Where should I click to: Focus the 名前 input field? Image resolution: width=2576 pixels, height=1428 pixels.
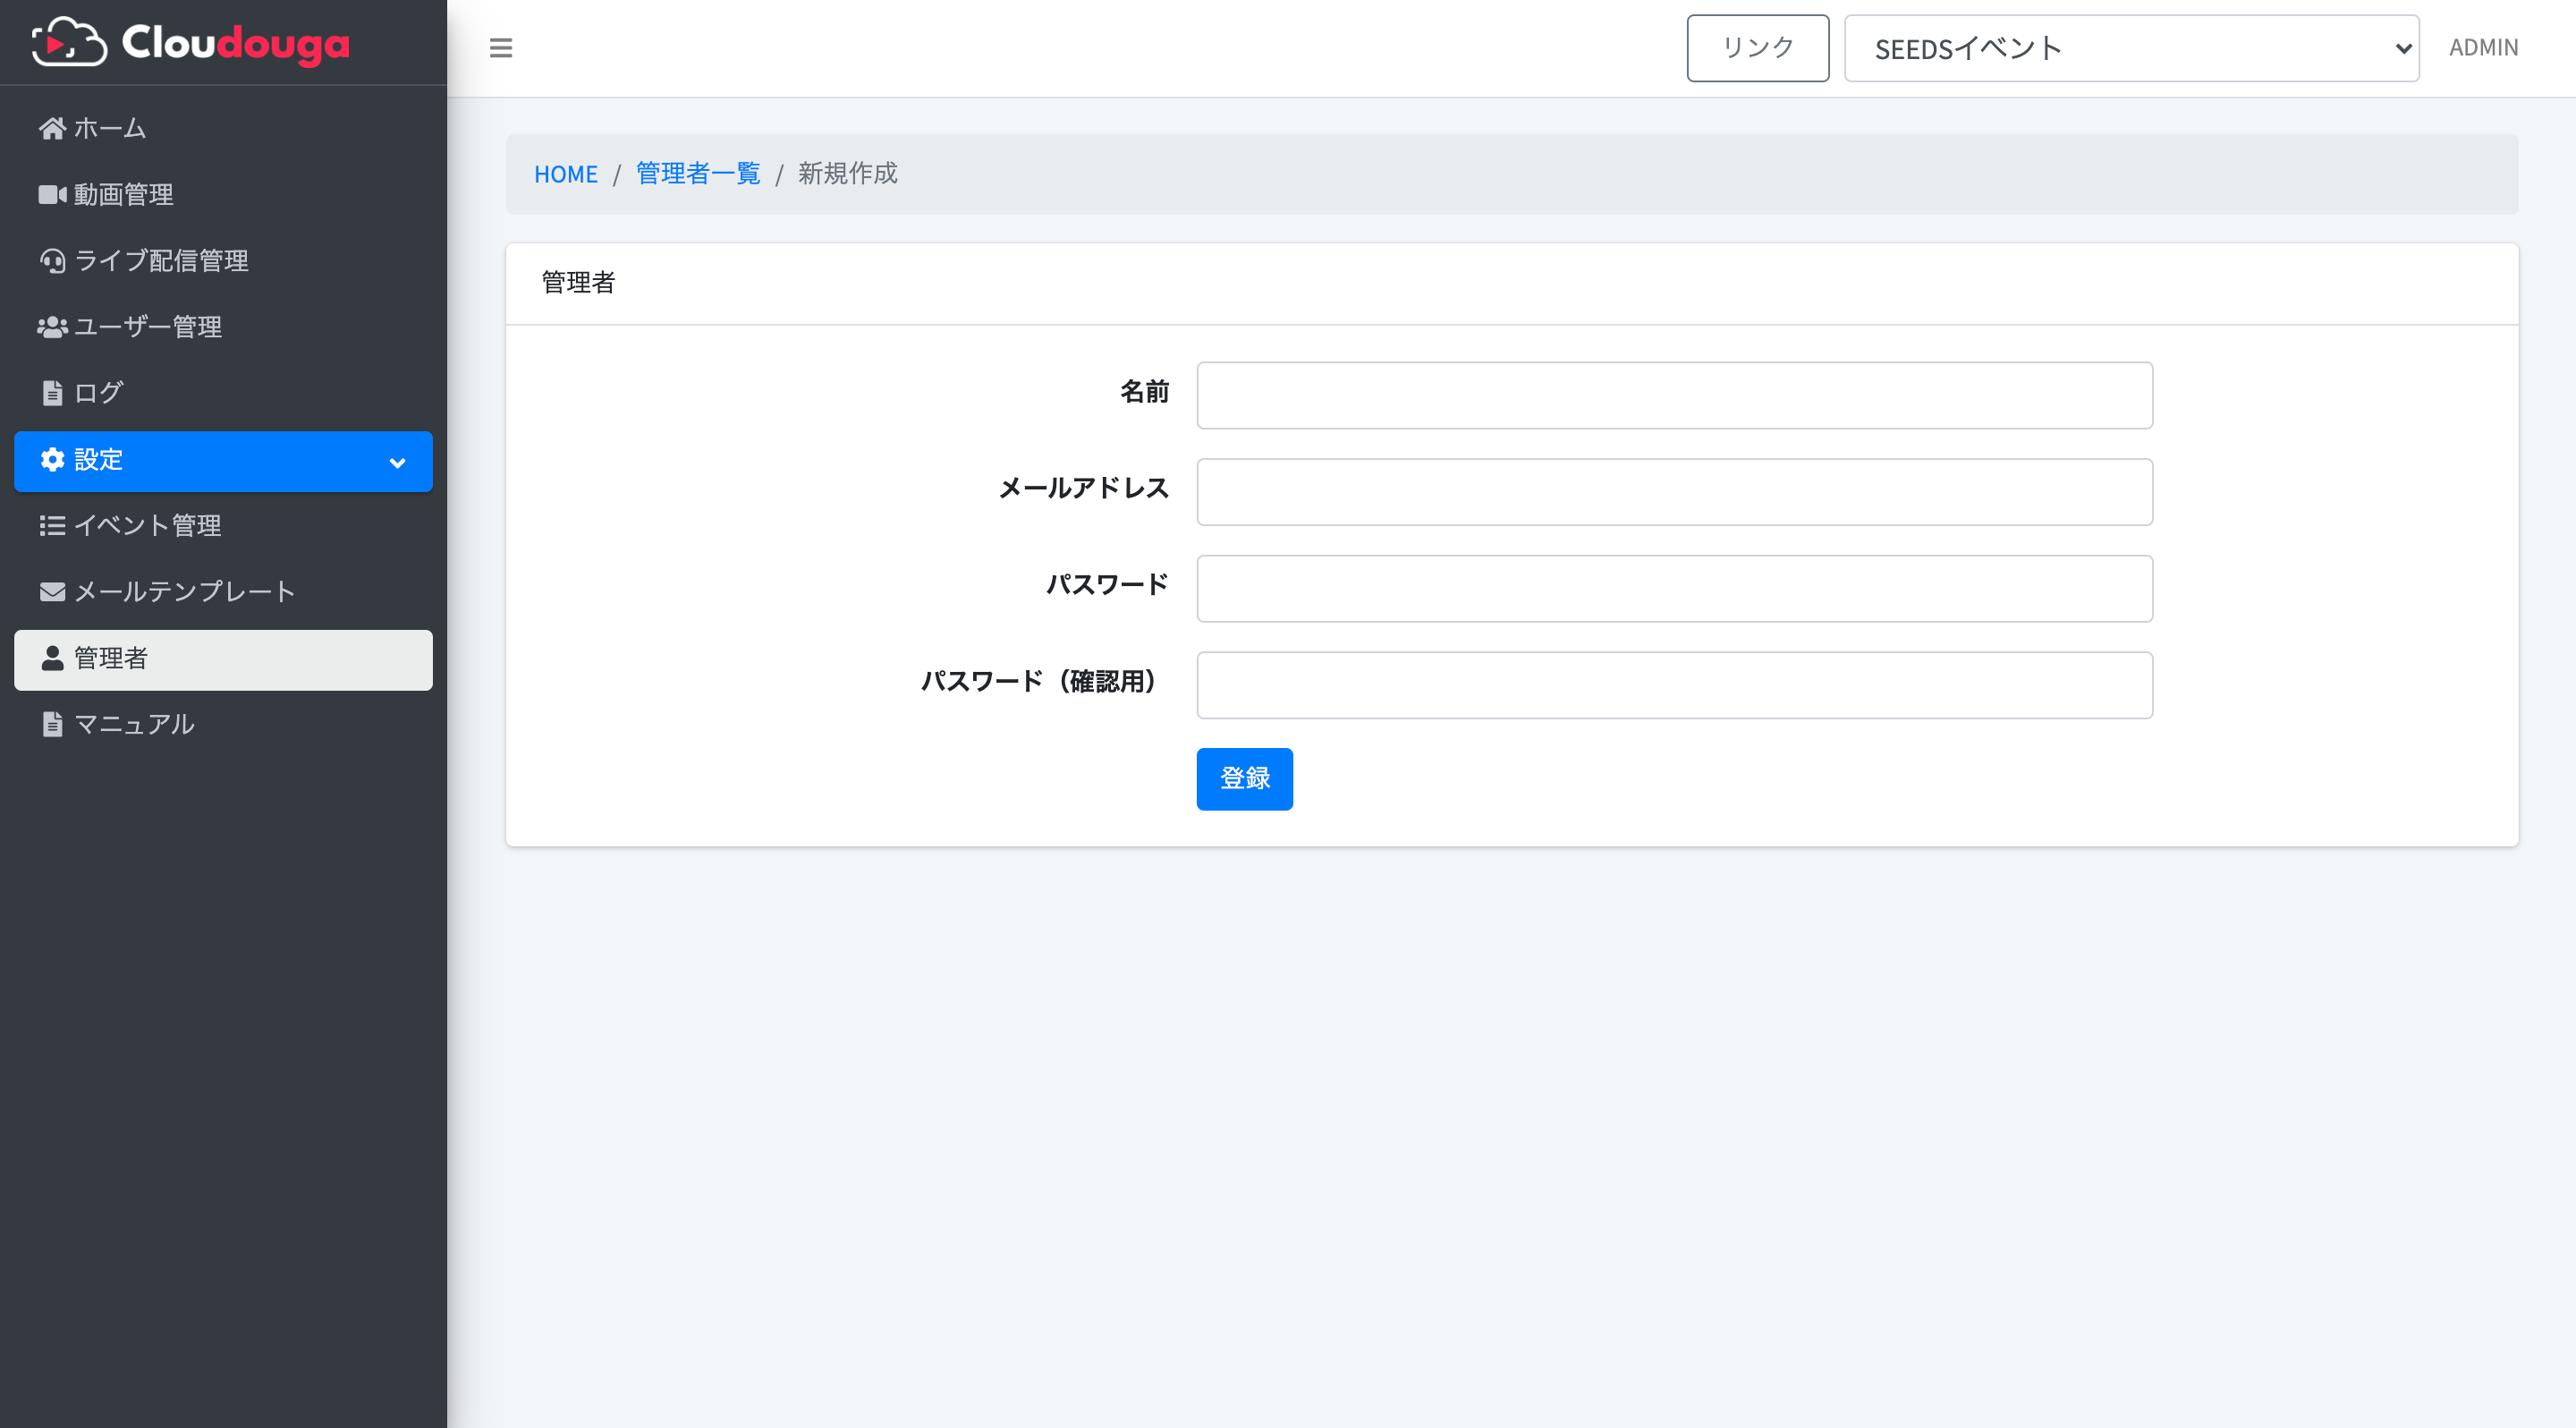coord(1674,396)
